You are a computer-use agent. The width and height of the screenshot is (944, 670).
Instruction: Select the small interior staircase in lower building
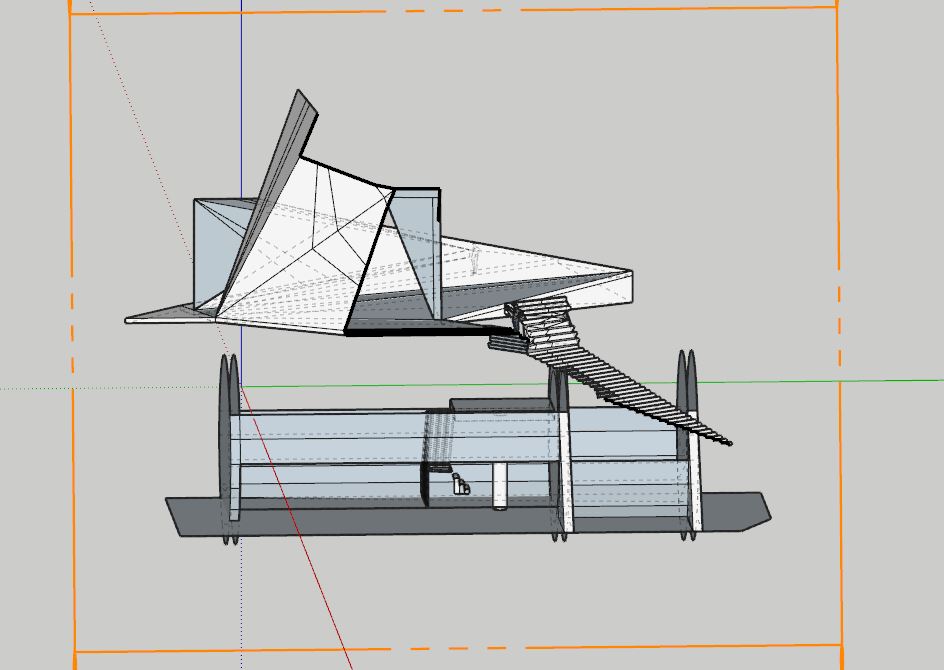click(x=438, y=441)
